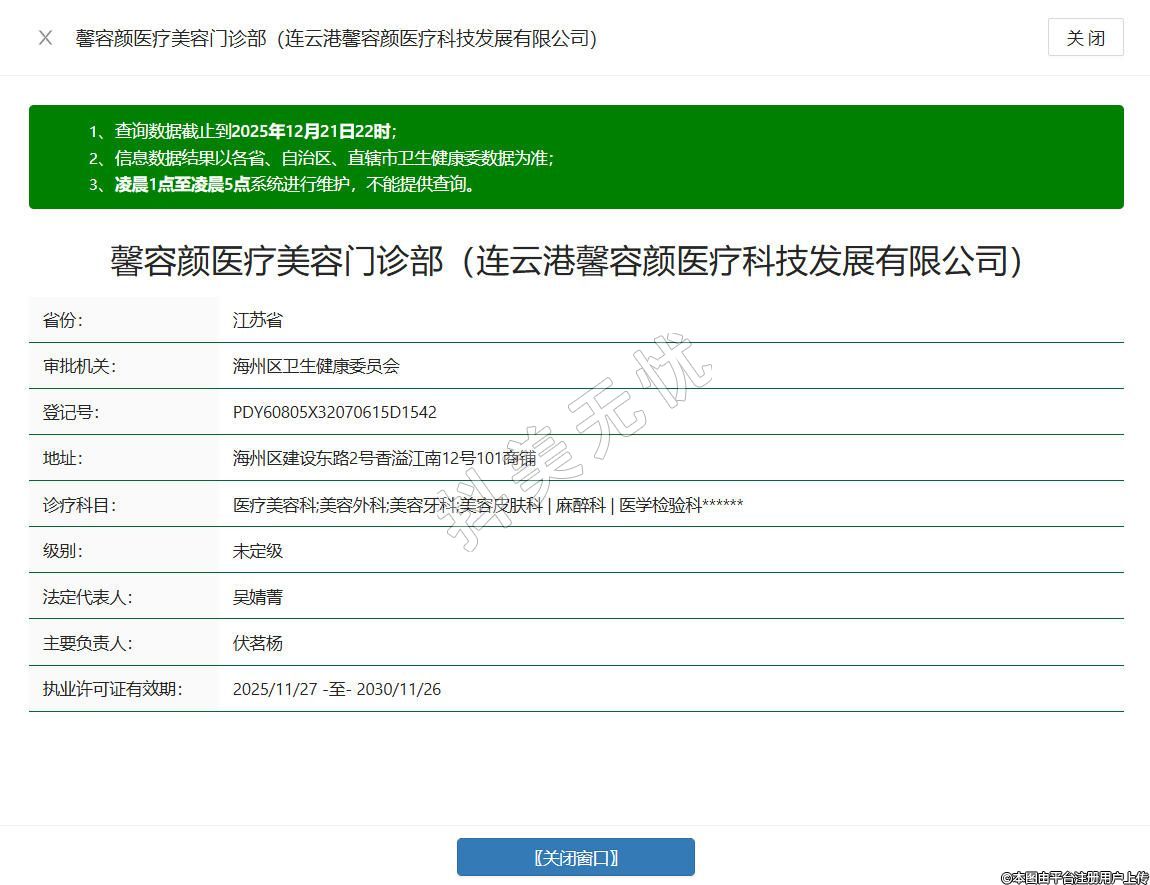Image resolution: width=1150 pixels, height=885 pixels.
Task: Click registration number PDY60805X32070615D1542
Action: pyautogui.click(x=334, y=412)
